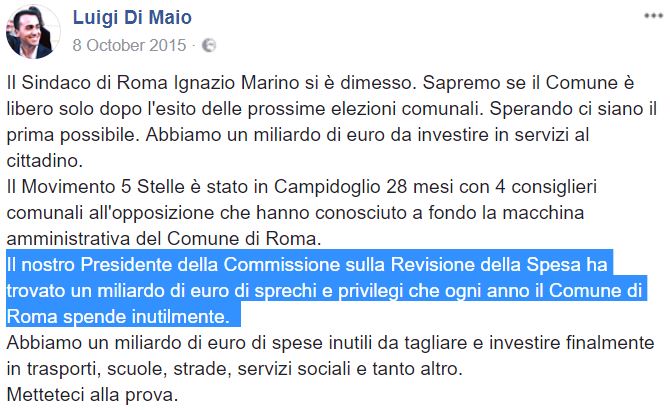The width and height of the screenshot is (671, 410).
Task: Open Luigi Di Maio's profile picture
Action: tap(33, 32)
